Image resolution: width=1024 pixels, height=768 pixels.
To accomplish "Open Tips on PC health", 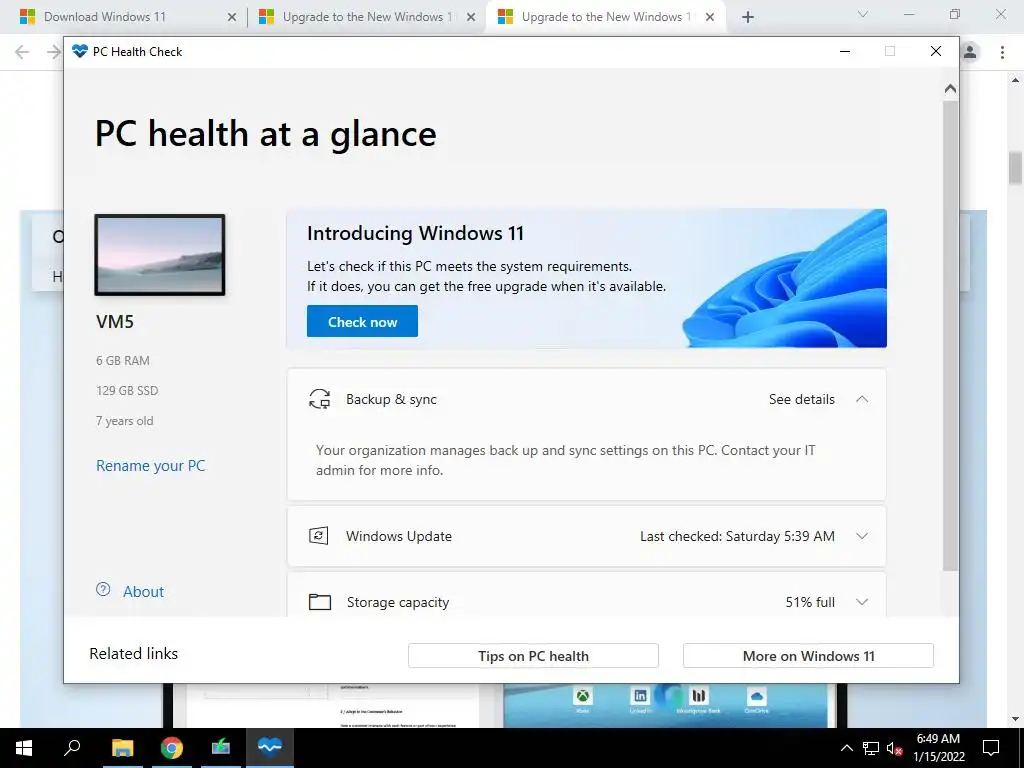I will coord(533,656).
